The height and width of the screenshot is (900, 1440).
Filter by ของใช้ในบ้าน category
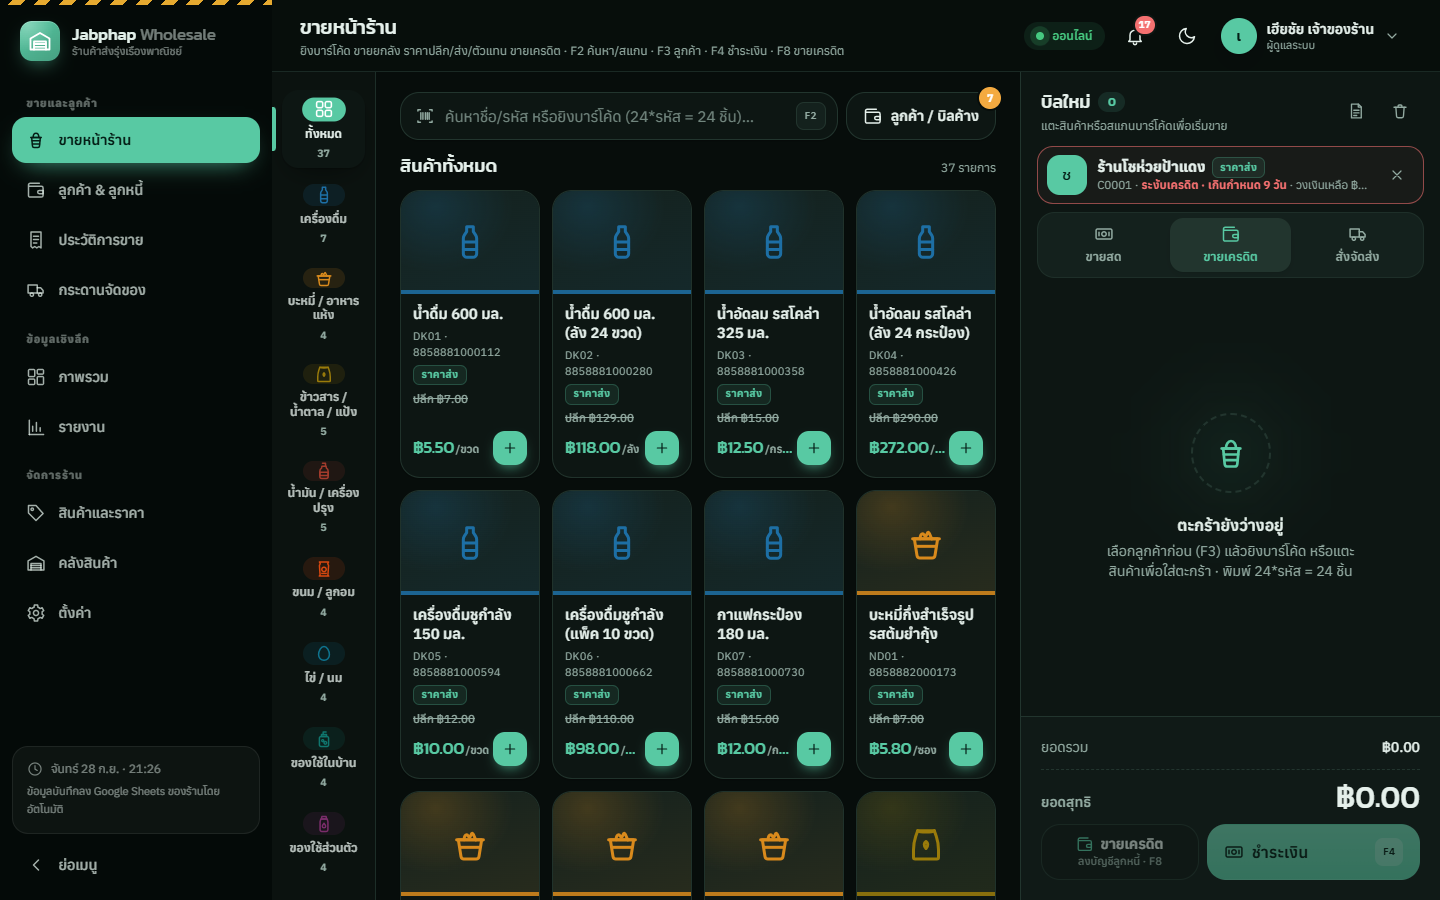click(323, 757)
